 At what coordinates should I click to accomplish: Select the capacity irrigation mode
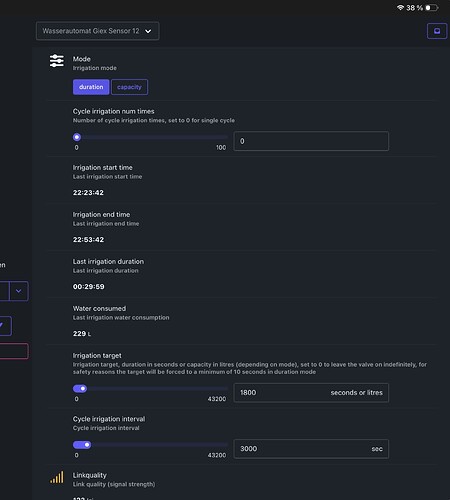click(129, 87)
